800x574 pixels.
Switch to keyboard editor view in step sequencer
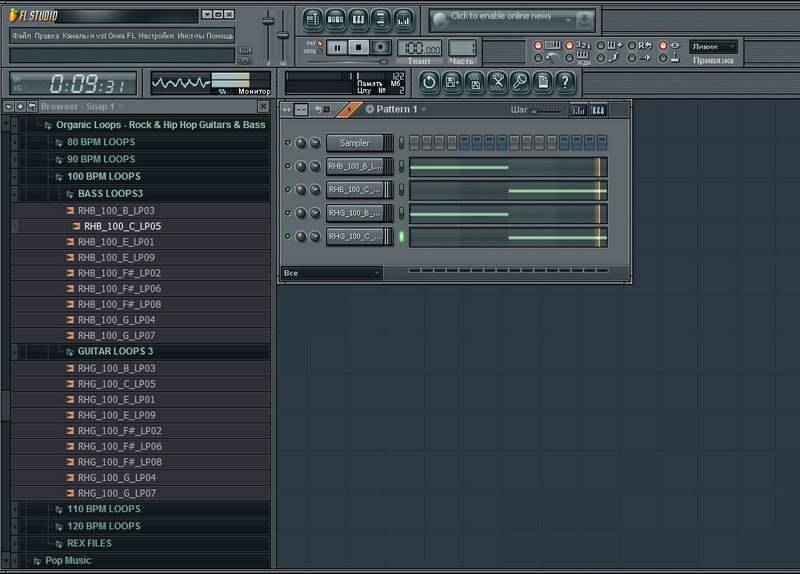599,110
